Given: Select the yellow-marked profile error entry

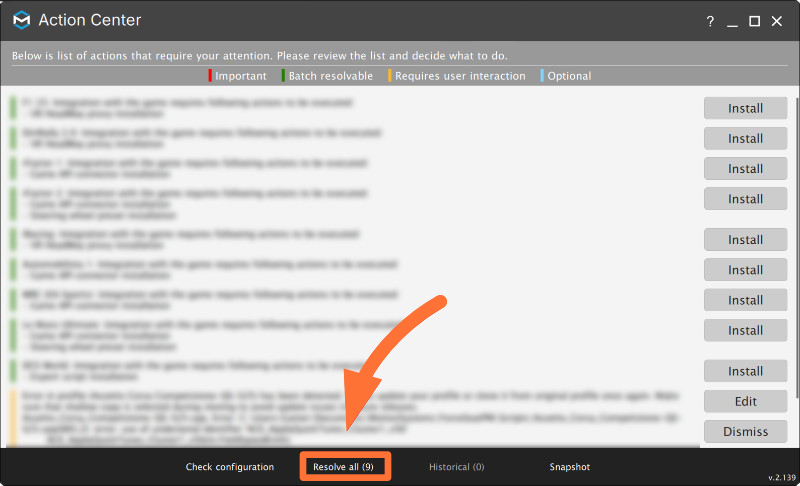Looking at the screenshot, I should pyautogui.click(x=351, y=417).
